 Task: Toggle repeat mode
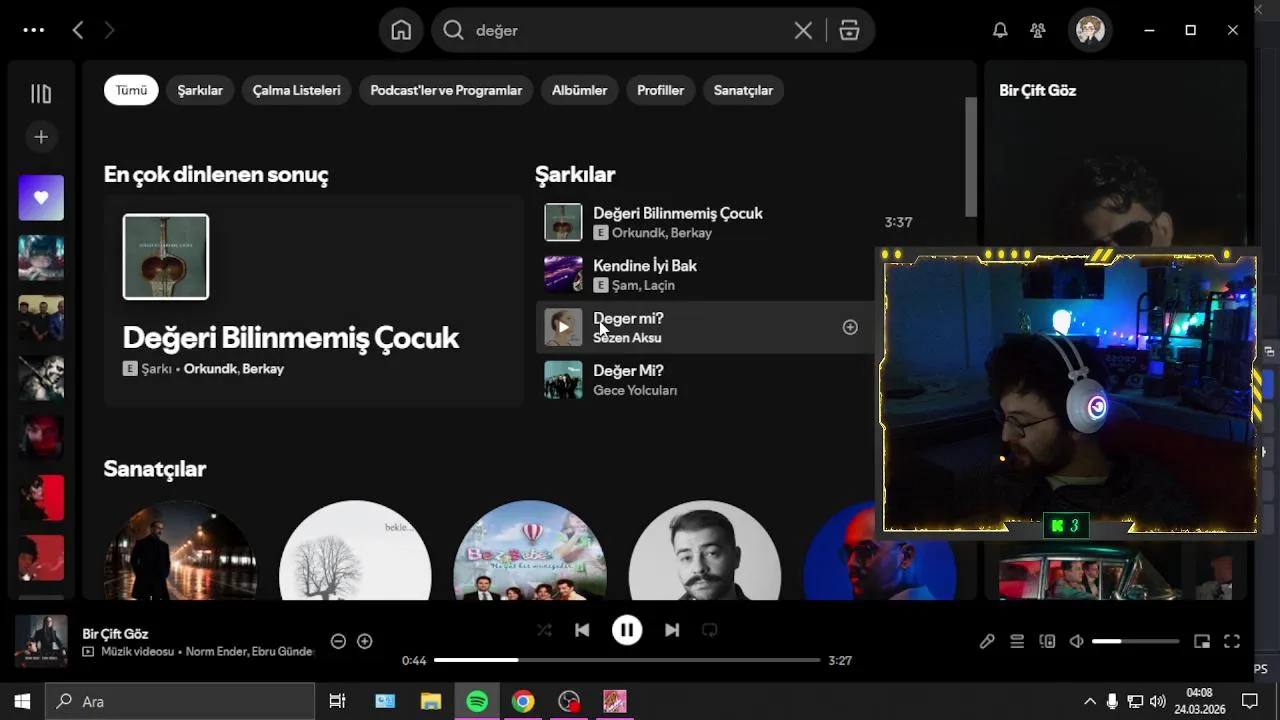pos(710,630)
